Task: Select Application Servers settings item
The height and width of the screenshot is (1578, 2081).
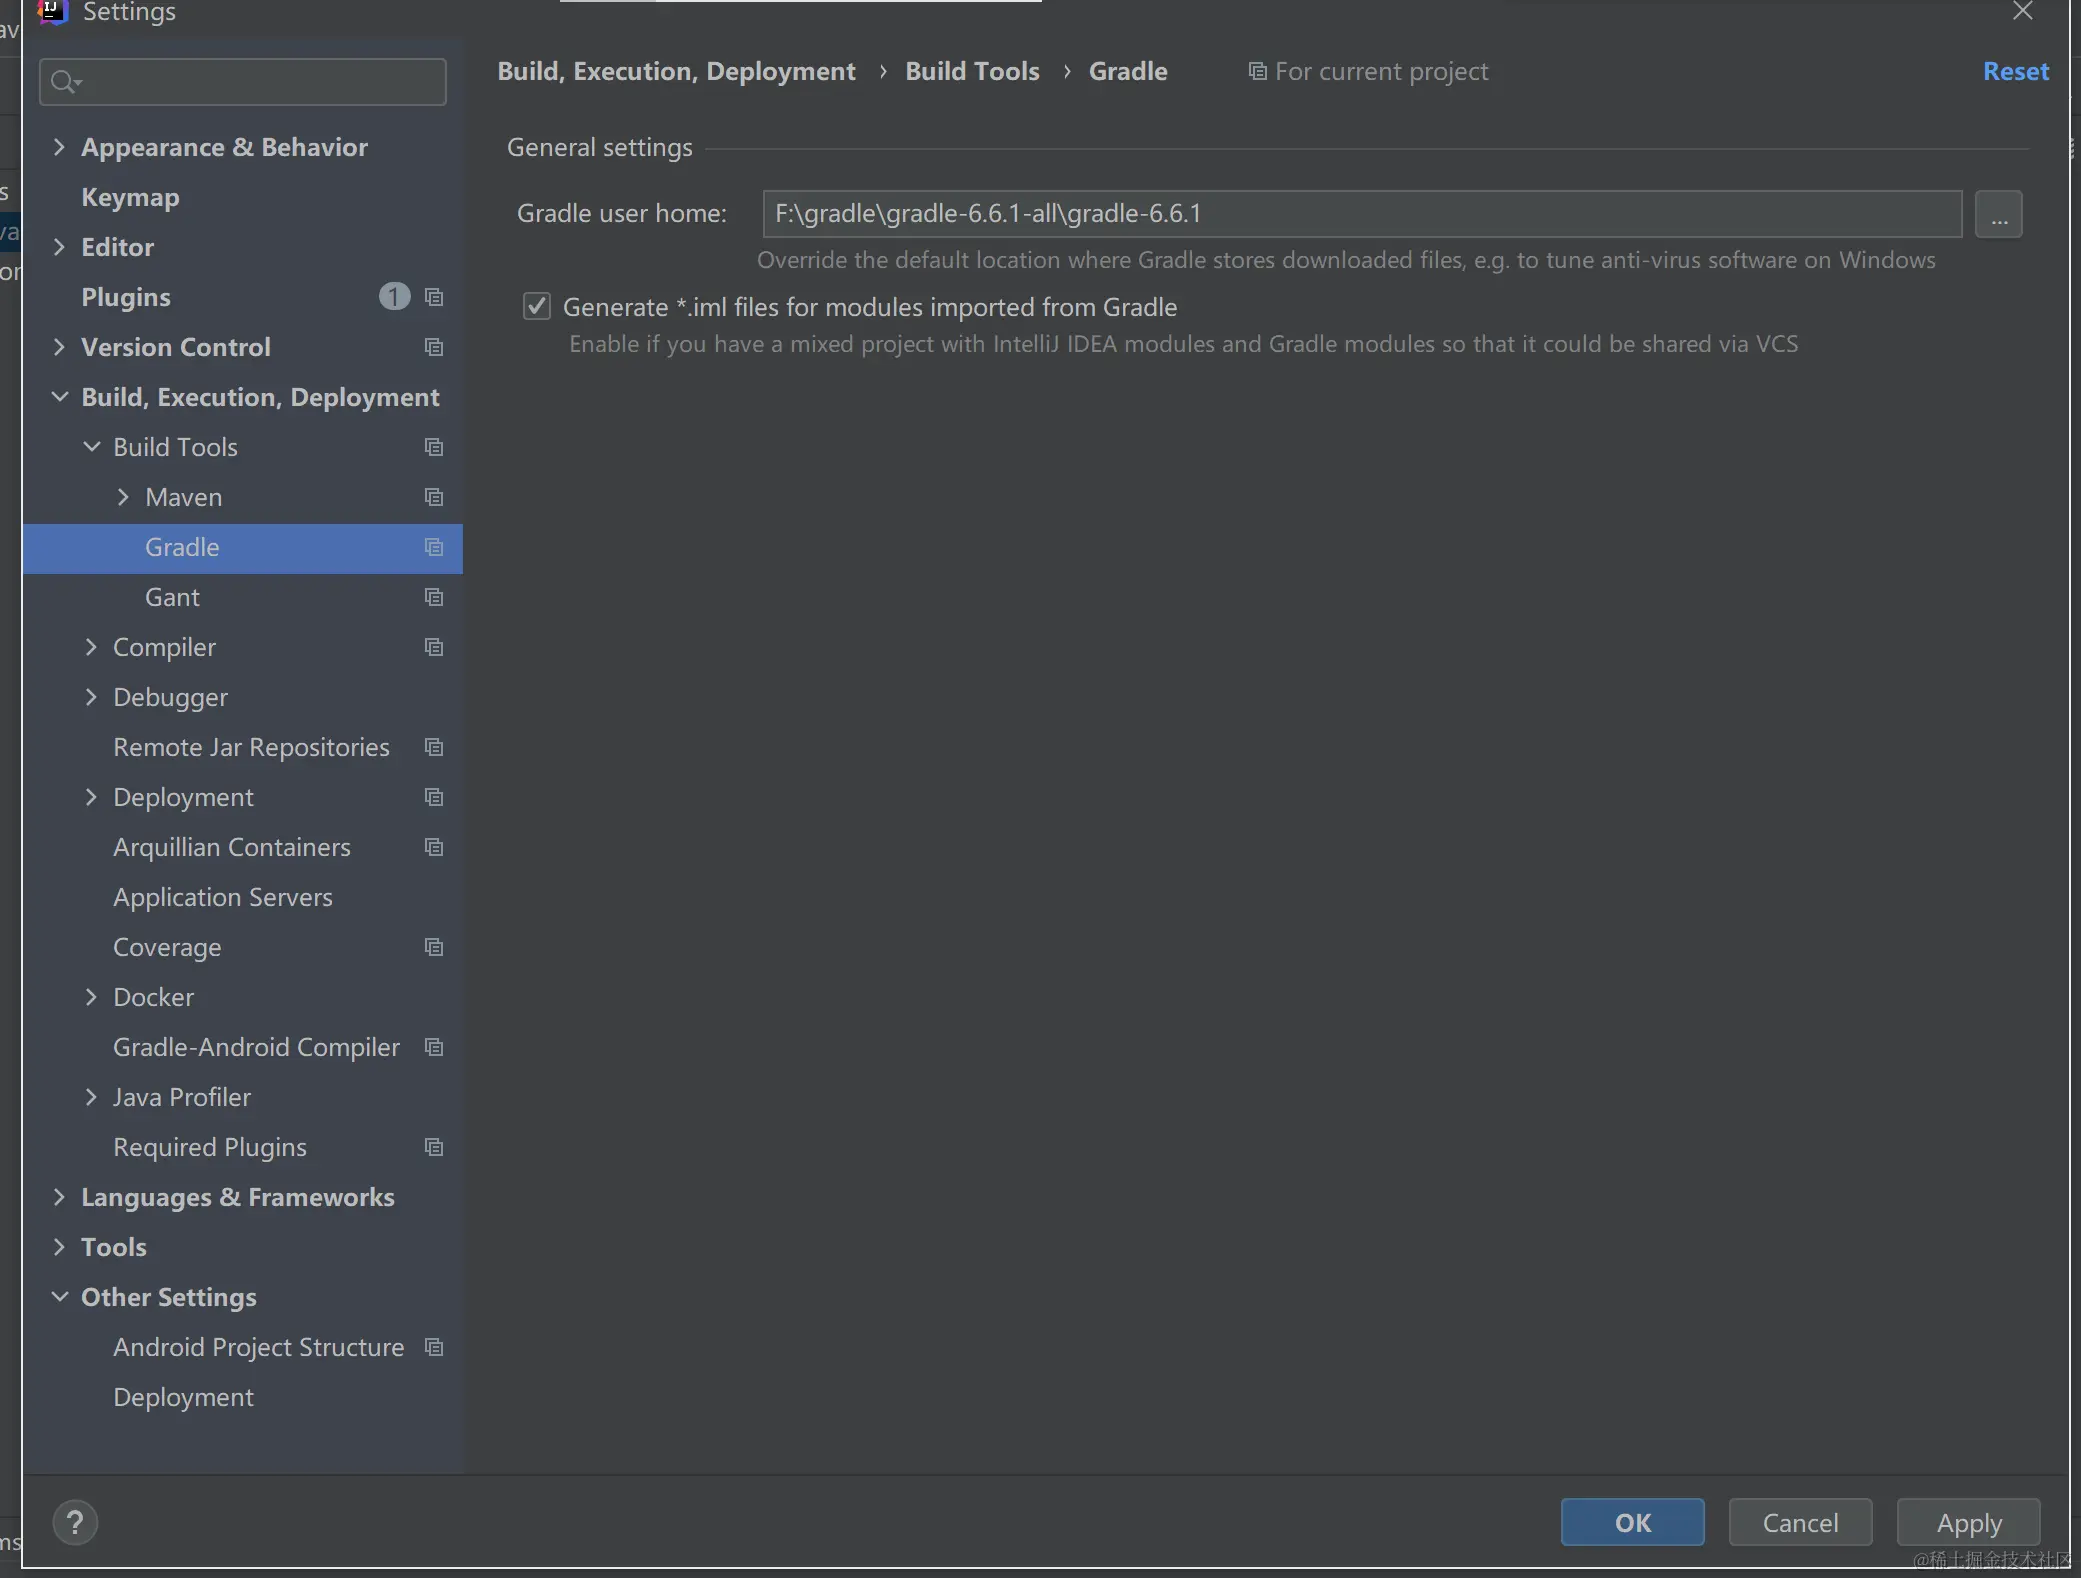Action: click(x=222, y=897)
